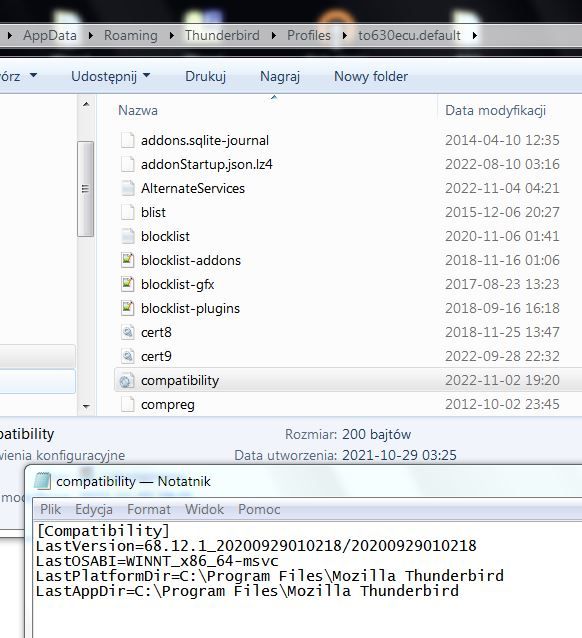The width and height of the screenshot is (582, 638).
Task: Select the blocklist file name
Action: (x=165, y=236)
